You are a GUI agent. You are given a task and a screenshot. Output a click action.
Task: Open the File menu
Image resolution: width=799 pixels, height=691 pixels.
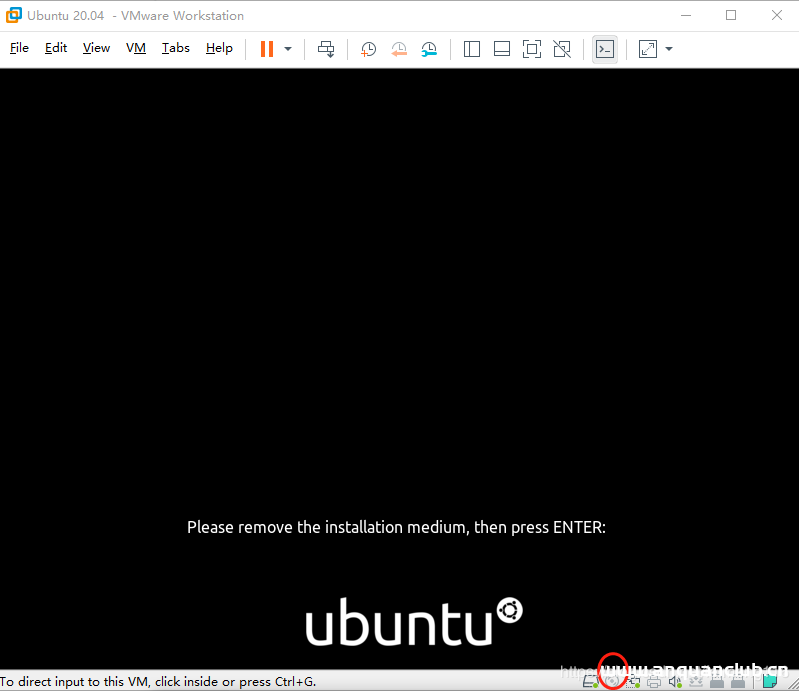(x=19, y=48)
